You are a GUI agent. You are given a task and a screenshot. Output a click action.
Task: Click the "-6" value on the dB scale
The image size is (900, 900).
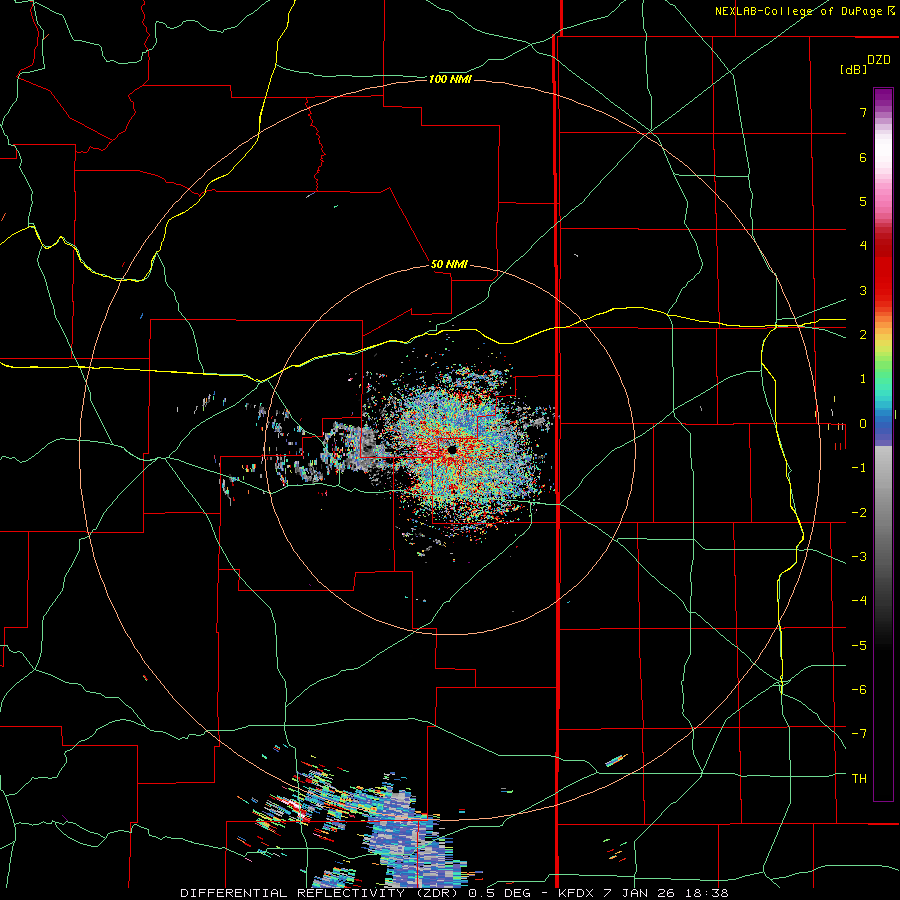pyautogui.click(x=859, y=690)
